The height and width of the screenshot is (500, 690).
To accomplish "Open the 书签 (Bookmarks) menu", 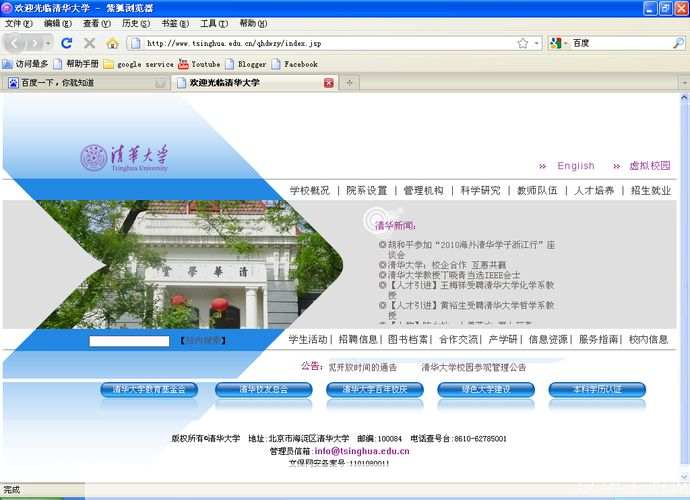I will [172, 23].
